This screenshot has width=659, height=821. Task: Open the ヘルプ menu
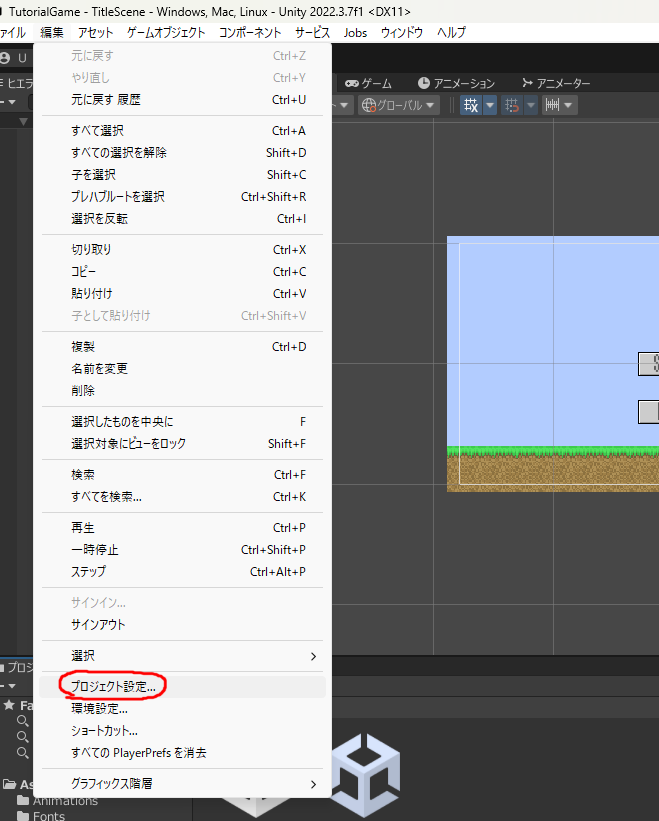(x=451, y=32)
